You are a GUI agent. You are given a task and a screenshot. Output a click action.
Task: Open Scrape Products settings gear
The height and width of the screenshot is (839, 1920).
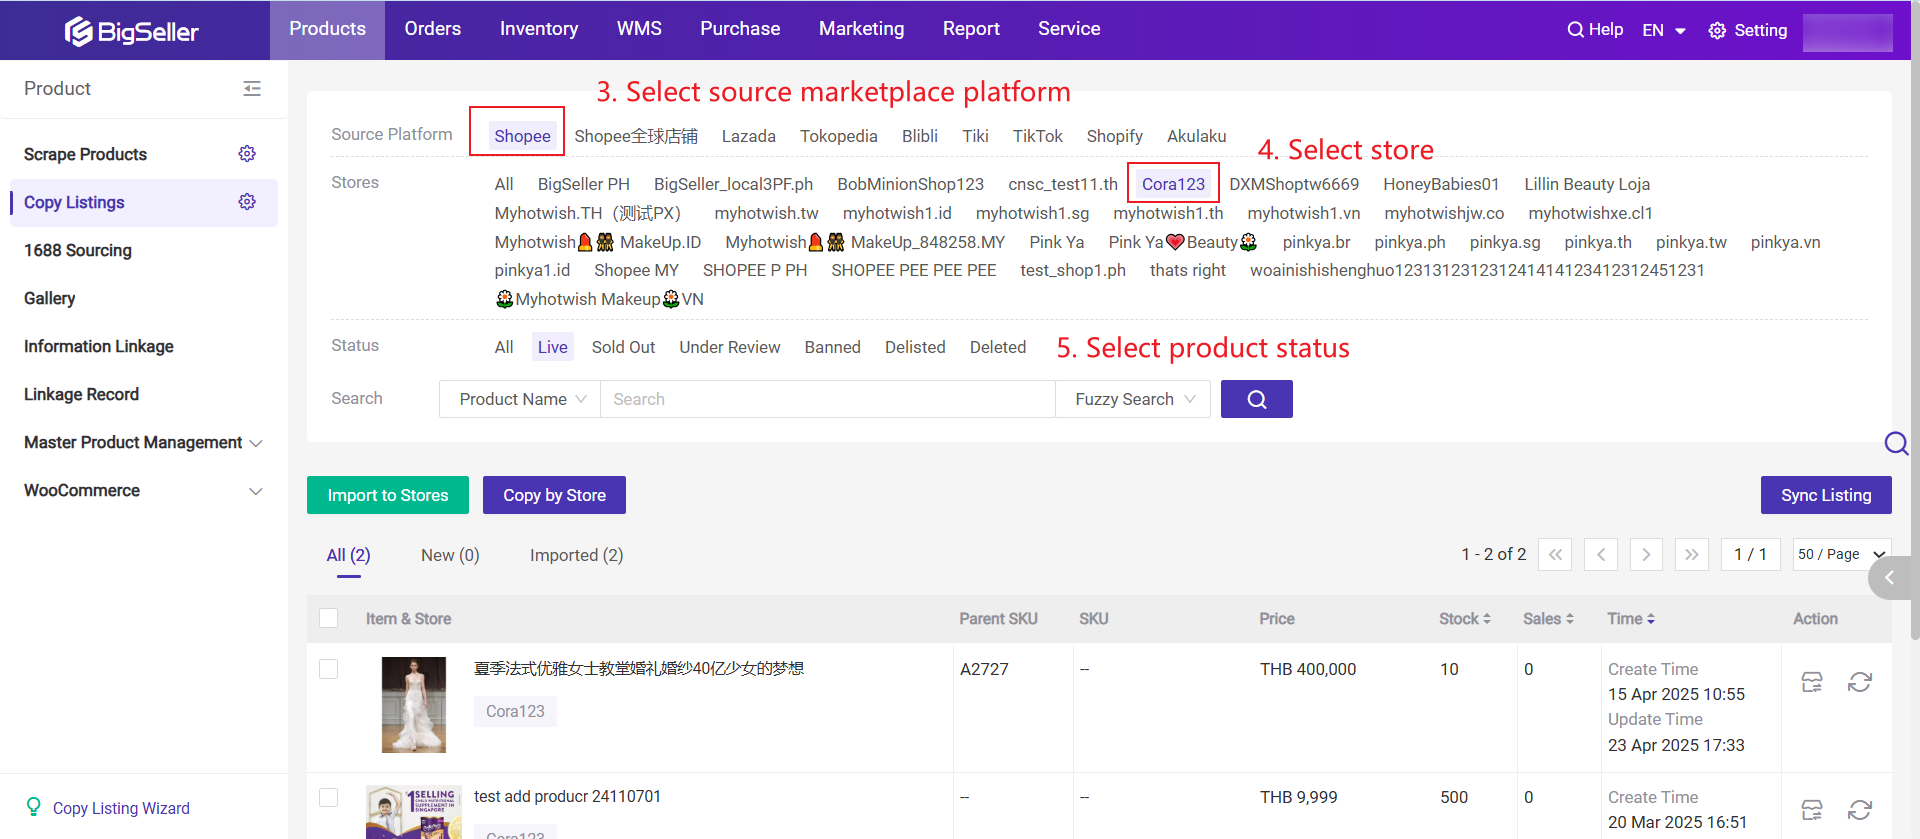[x=247, y=154]
